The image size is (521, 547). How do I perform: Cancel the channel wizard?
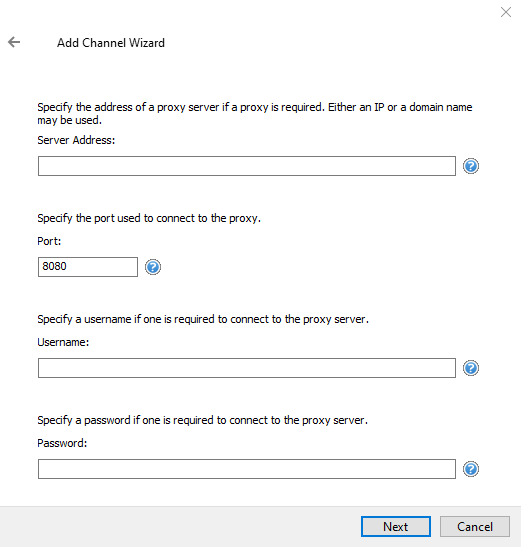475,526
